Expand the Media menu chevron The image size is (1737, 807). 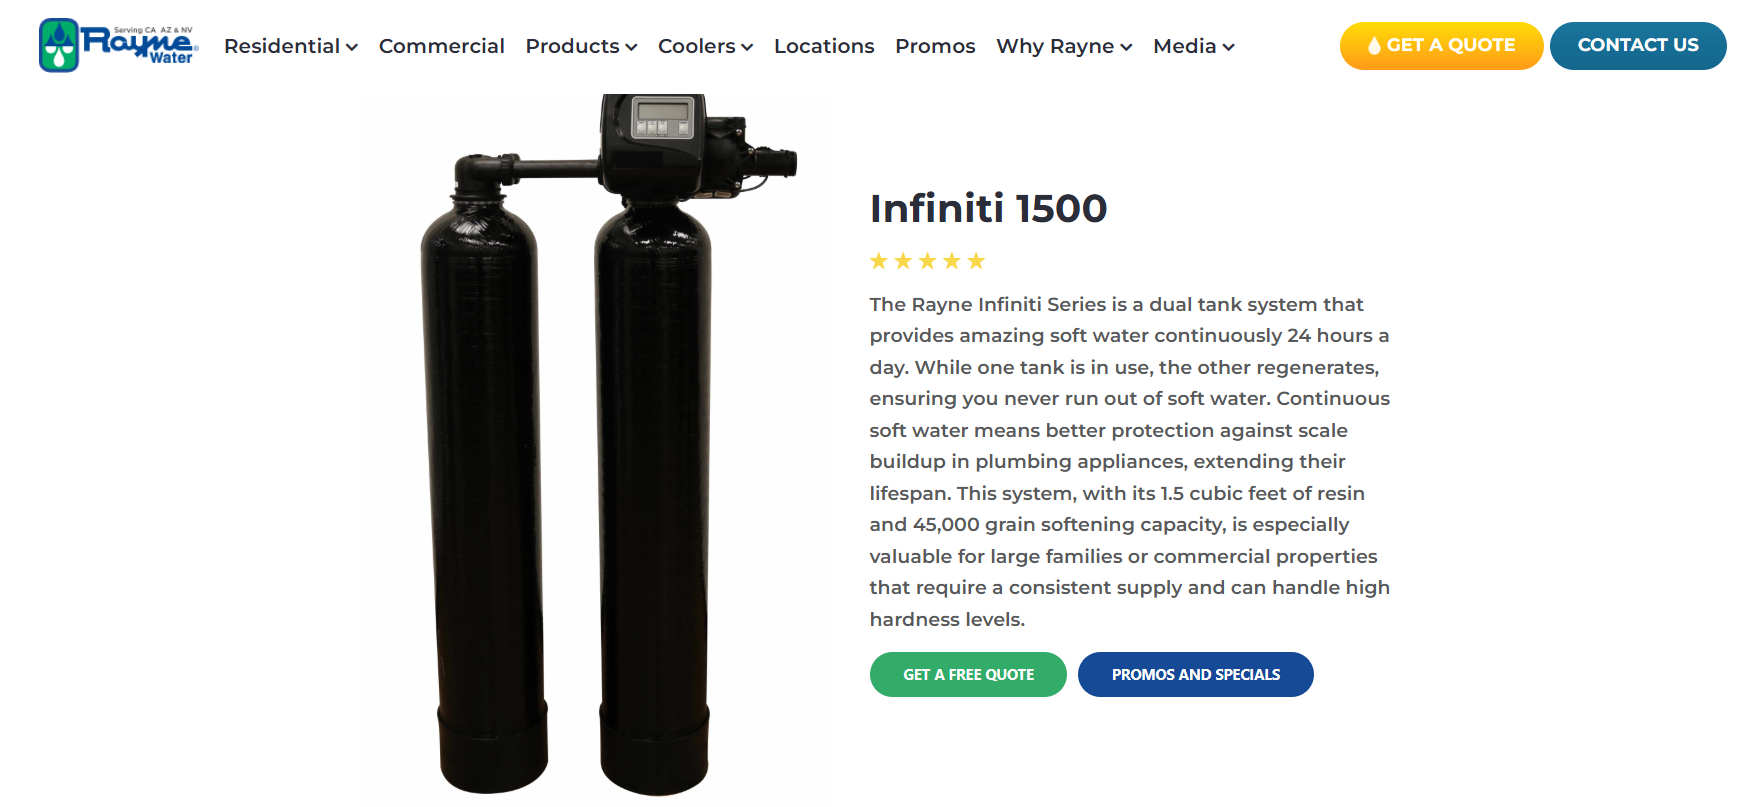(x=1228, y=47)
